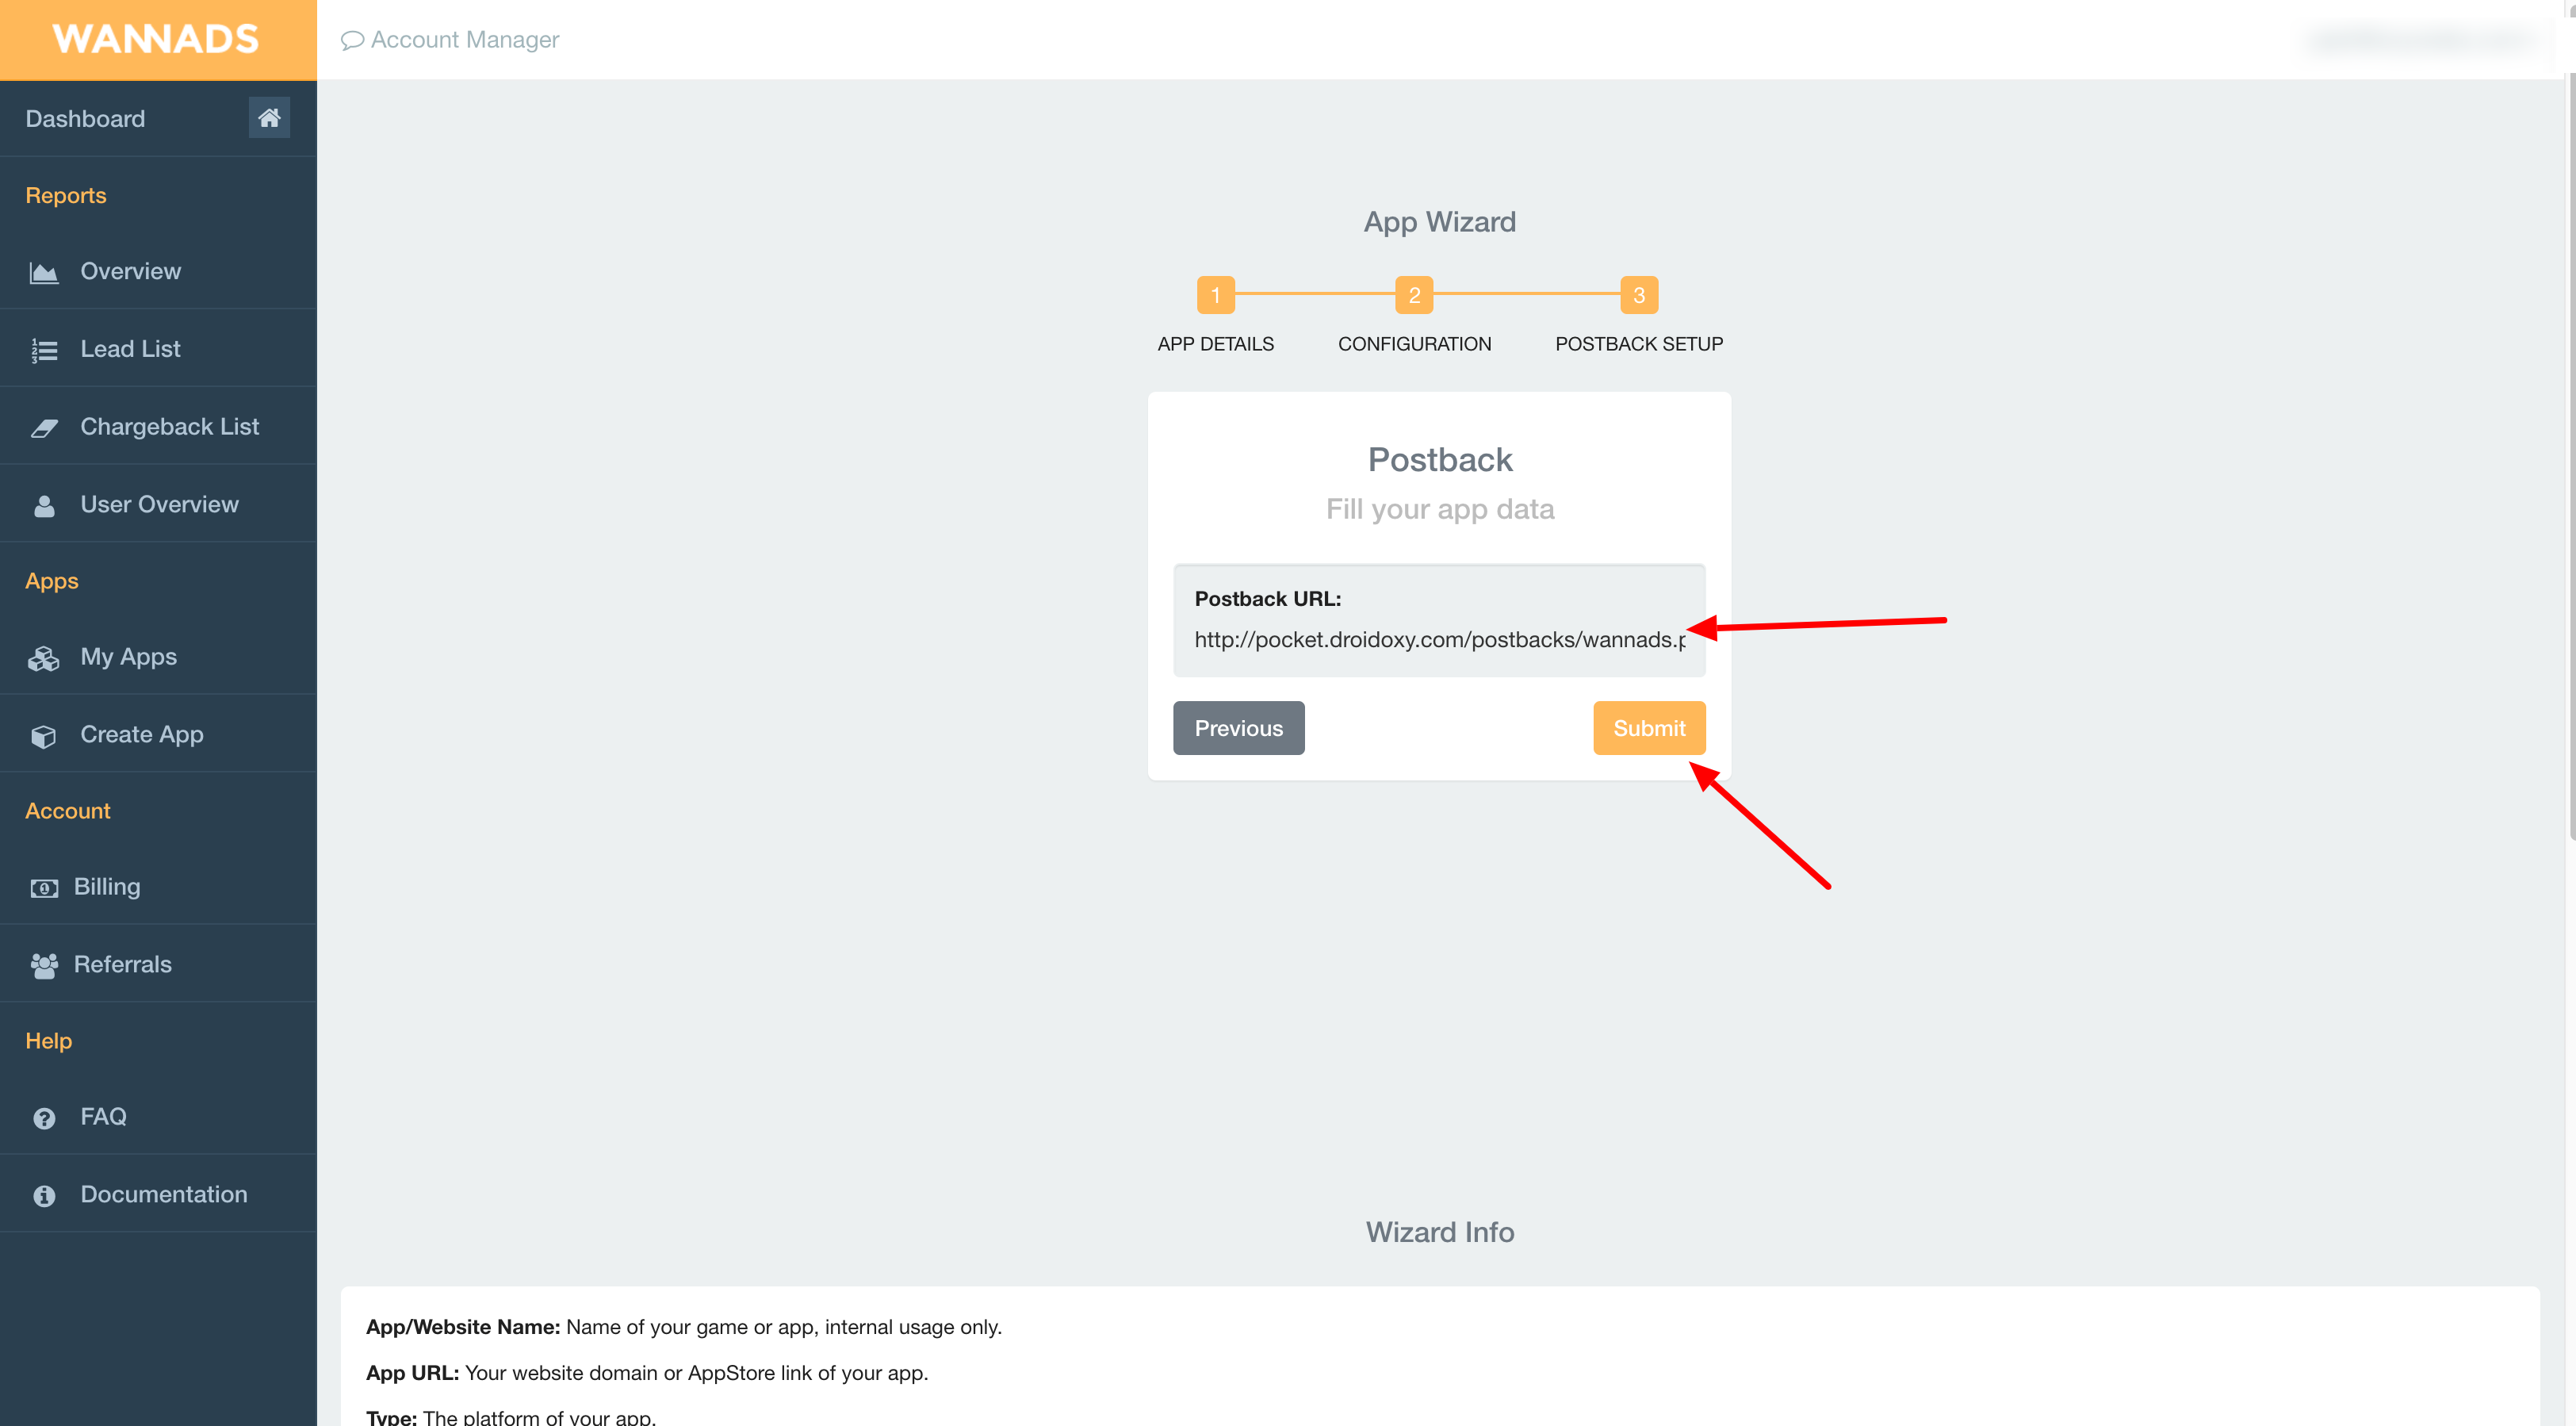Image resolution: width=2576 pixels, height=1426 pixels.
Task: Click the Previous button
Action: [x=1238, y=728]
